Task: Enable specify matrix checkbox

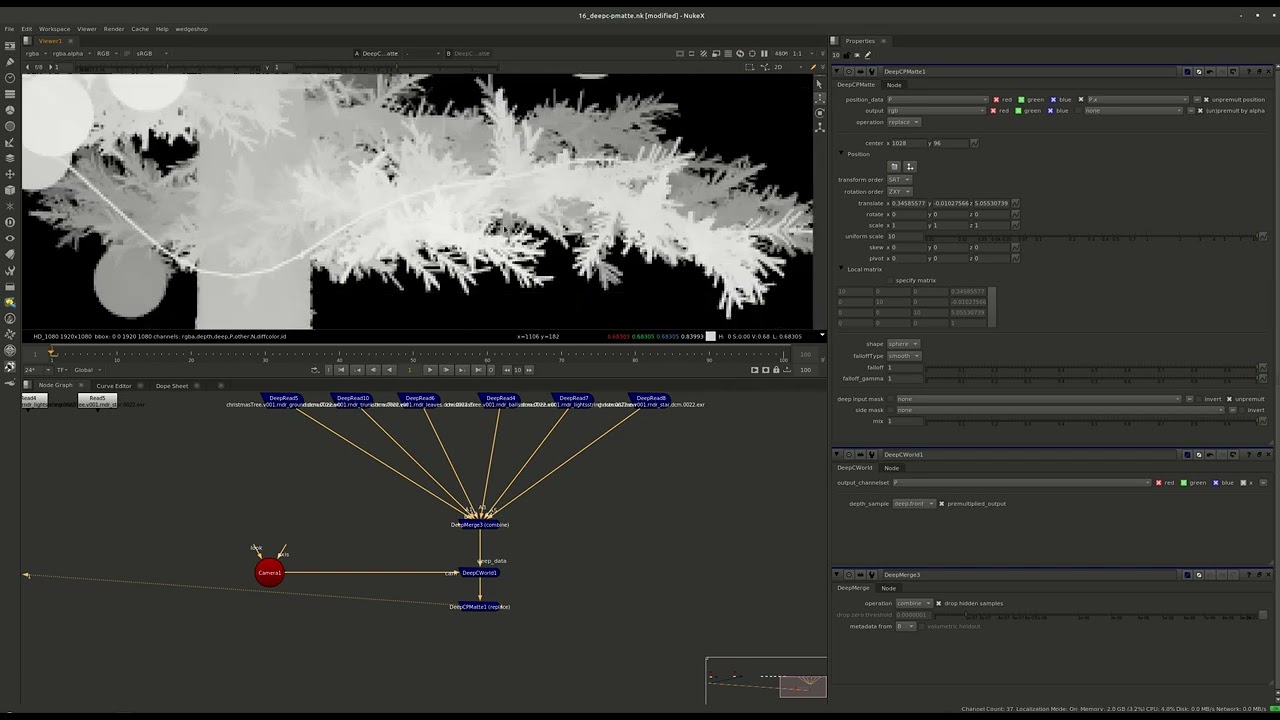Action: click(890, 280)
